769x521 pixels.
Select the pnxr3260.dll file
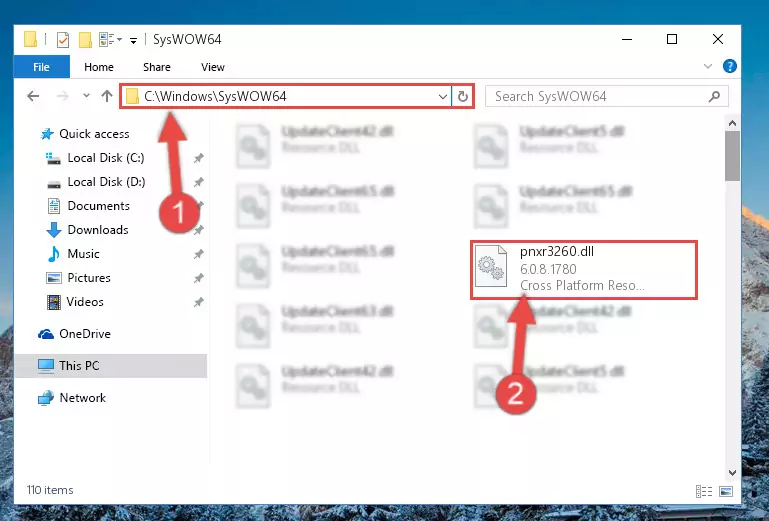[x=584, y=269]
